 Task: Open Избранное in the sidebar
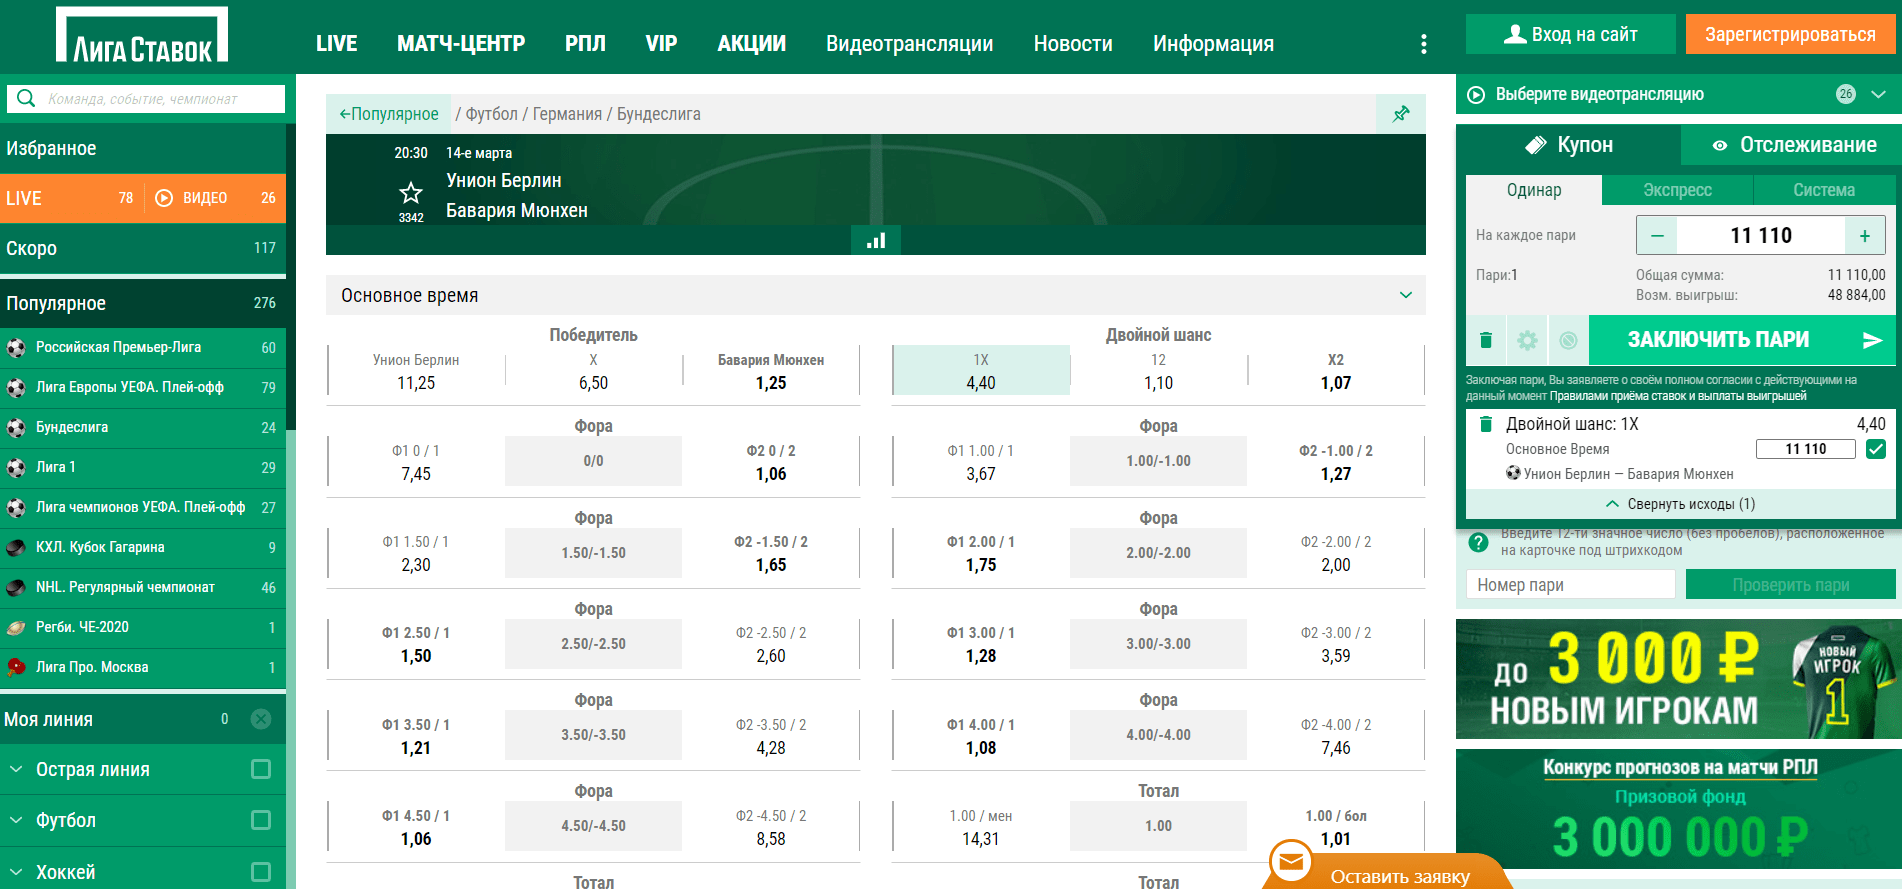[143, 148]
